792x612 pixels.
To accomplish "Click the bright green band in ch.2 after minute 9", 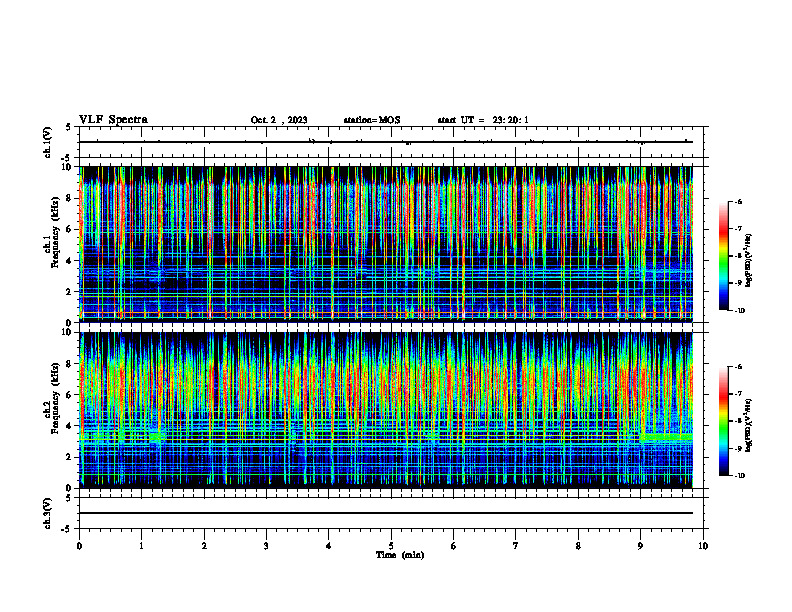I will (x=667, y=436).
